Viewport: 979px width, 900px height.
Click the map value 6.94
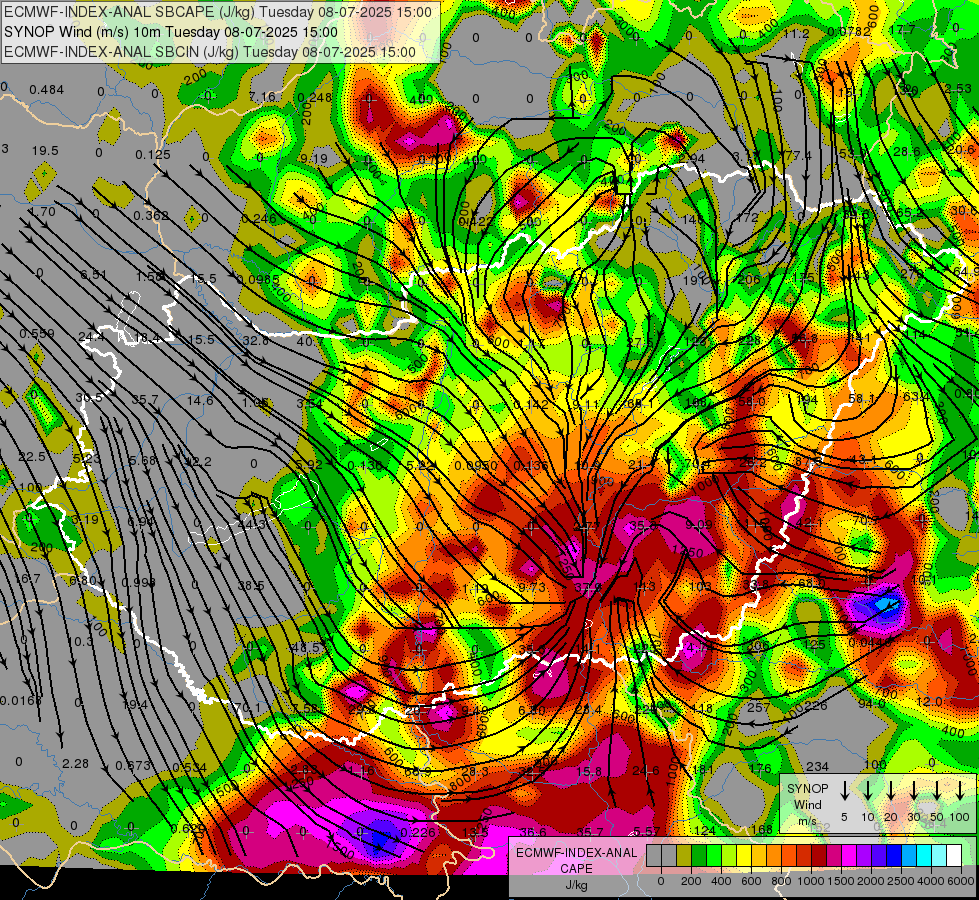[140, 522]
